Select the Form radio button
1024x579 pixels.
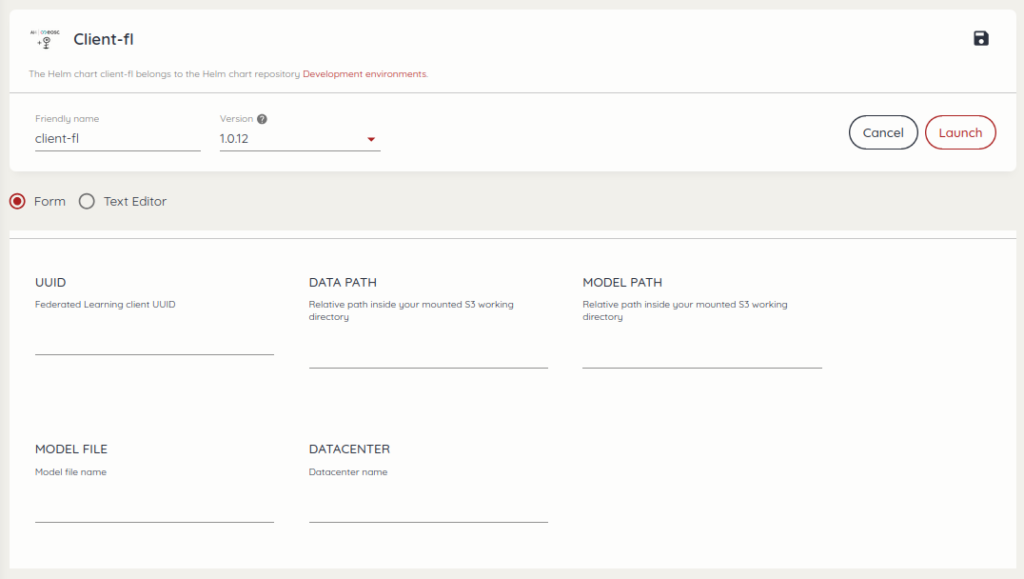(17, 201)
